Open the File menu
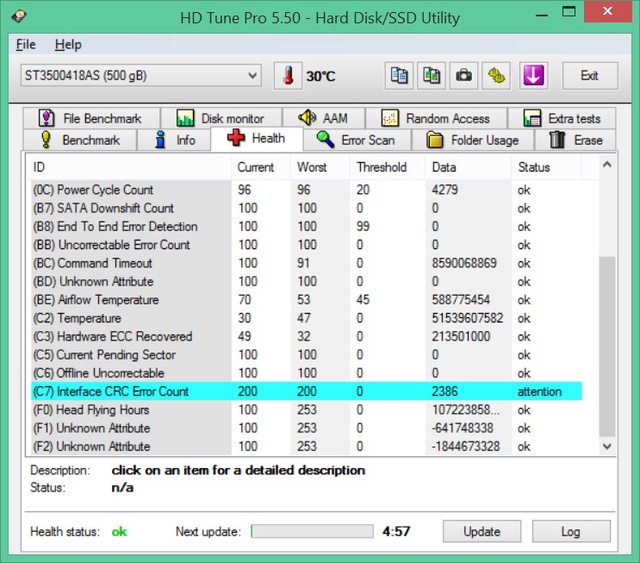 (x=26, y=44)
